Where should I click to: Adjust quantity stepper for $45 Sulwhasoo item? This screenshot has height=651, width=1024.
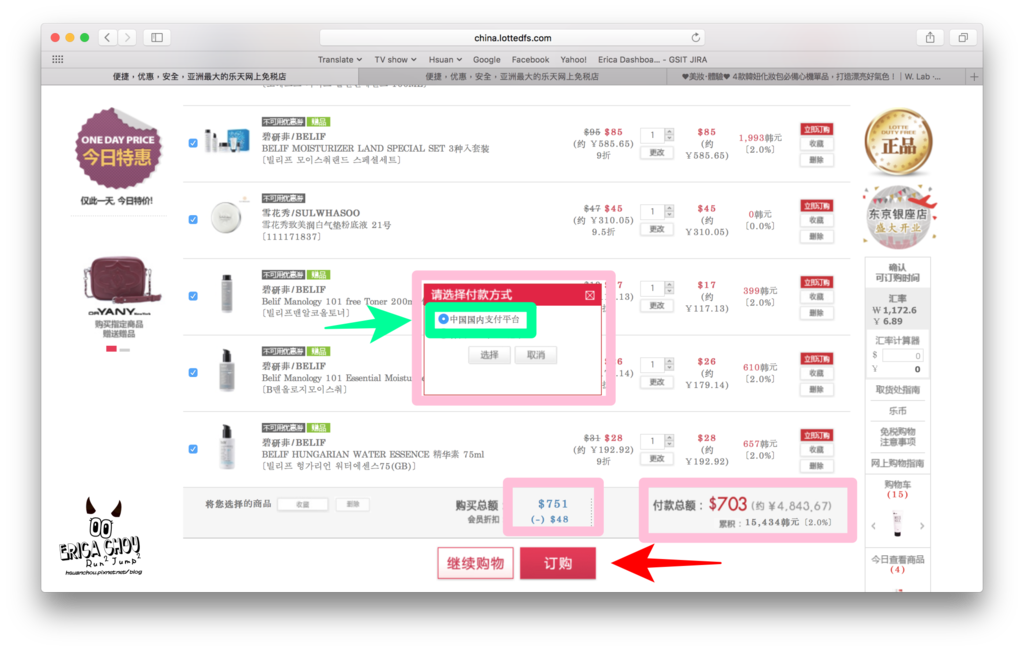coord(669,211)
